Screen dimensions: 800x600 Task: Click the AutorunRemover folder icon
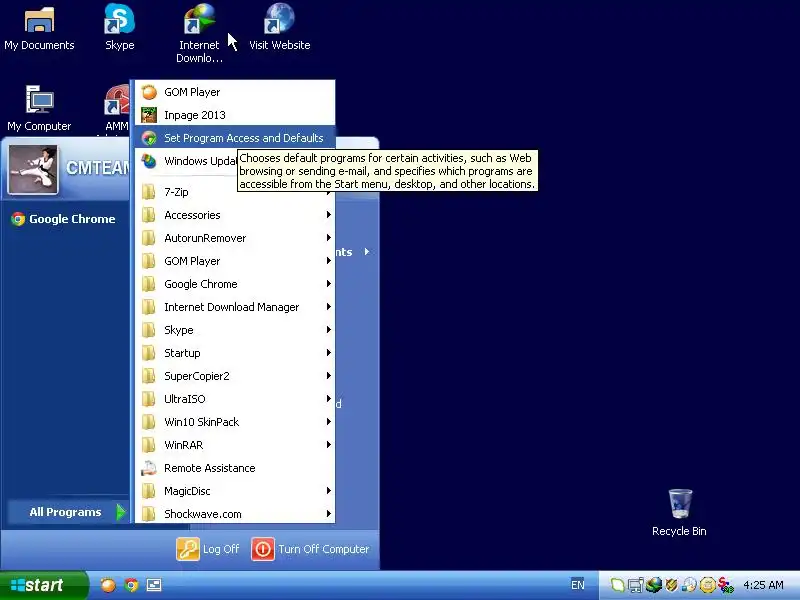[x=148, y=238]
